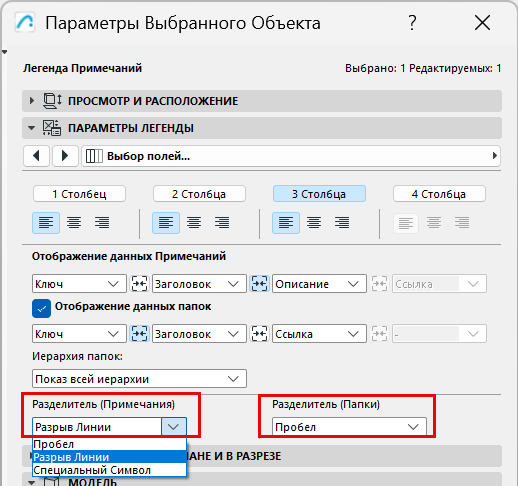Toggle merge between folders Ключ and Заголовок
This screenshot has height=486, width=518.
coord(139,334)
